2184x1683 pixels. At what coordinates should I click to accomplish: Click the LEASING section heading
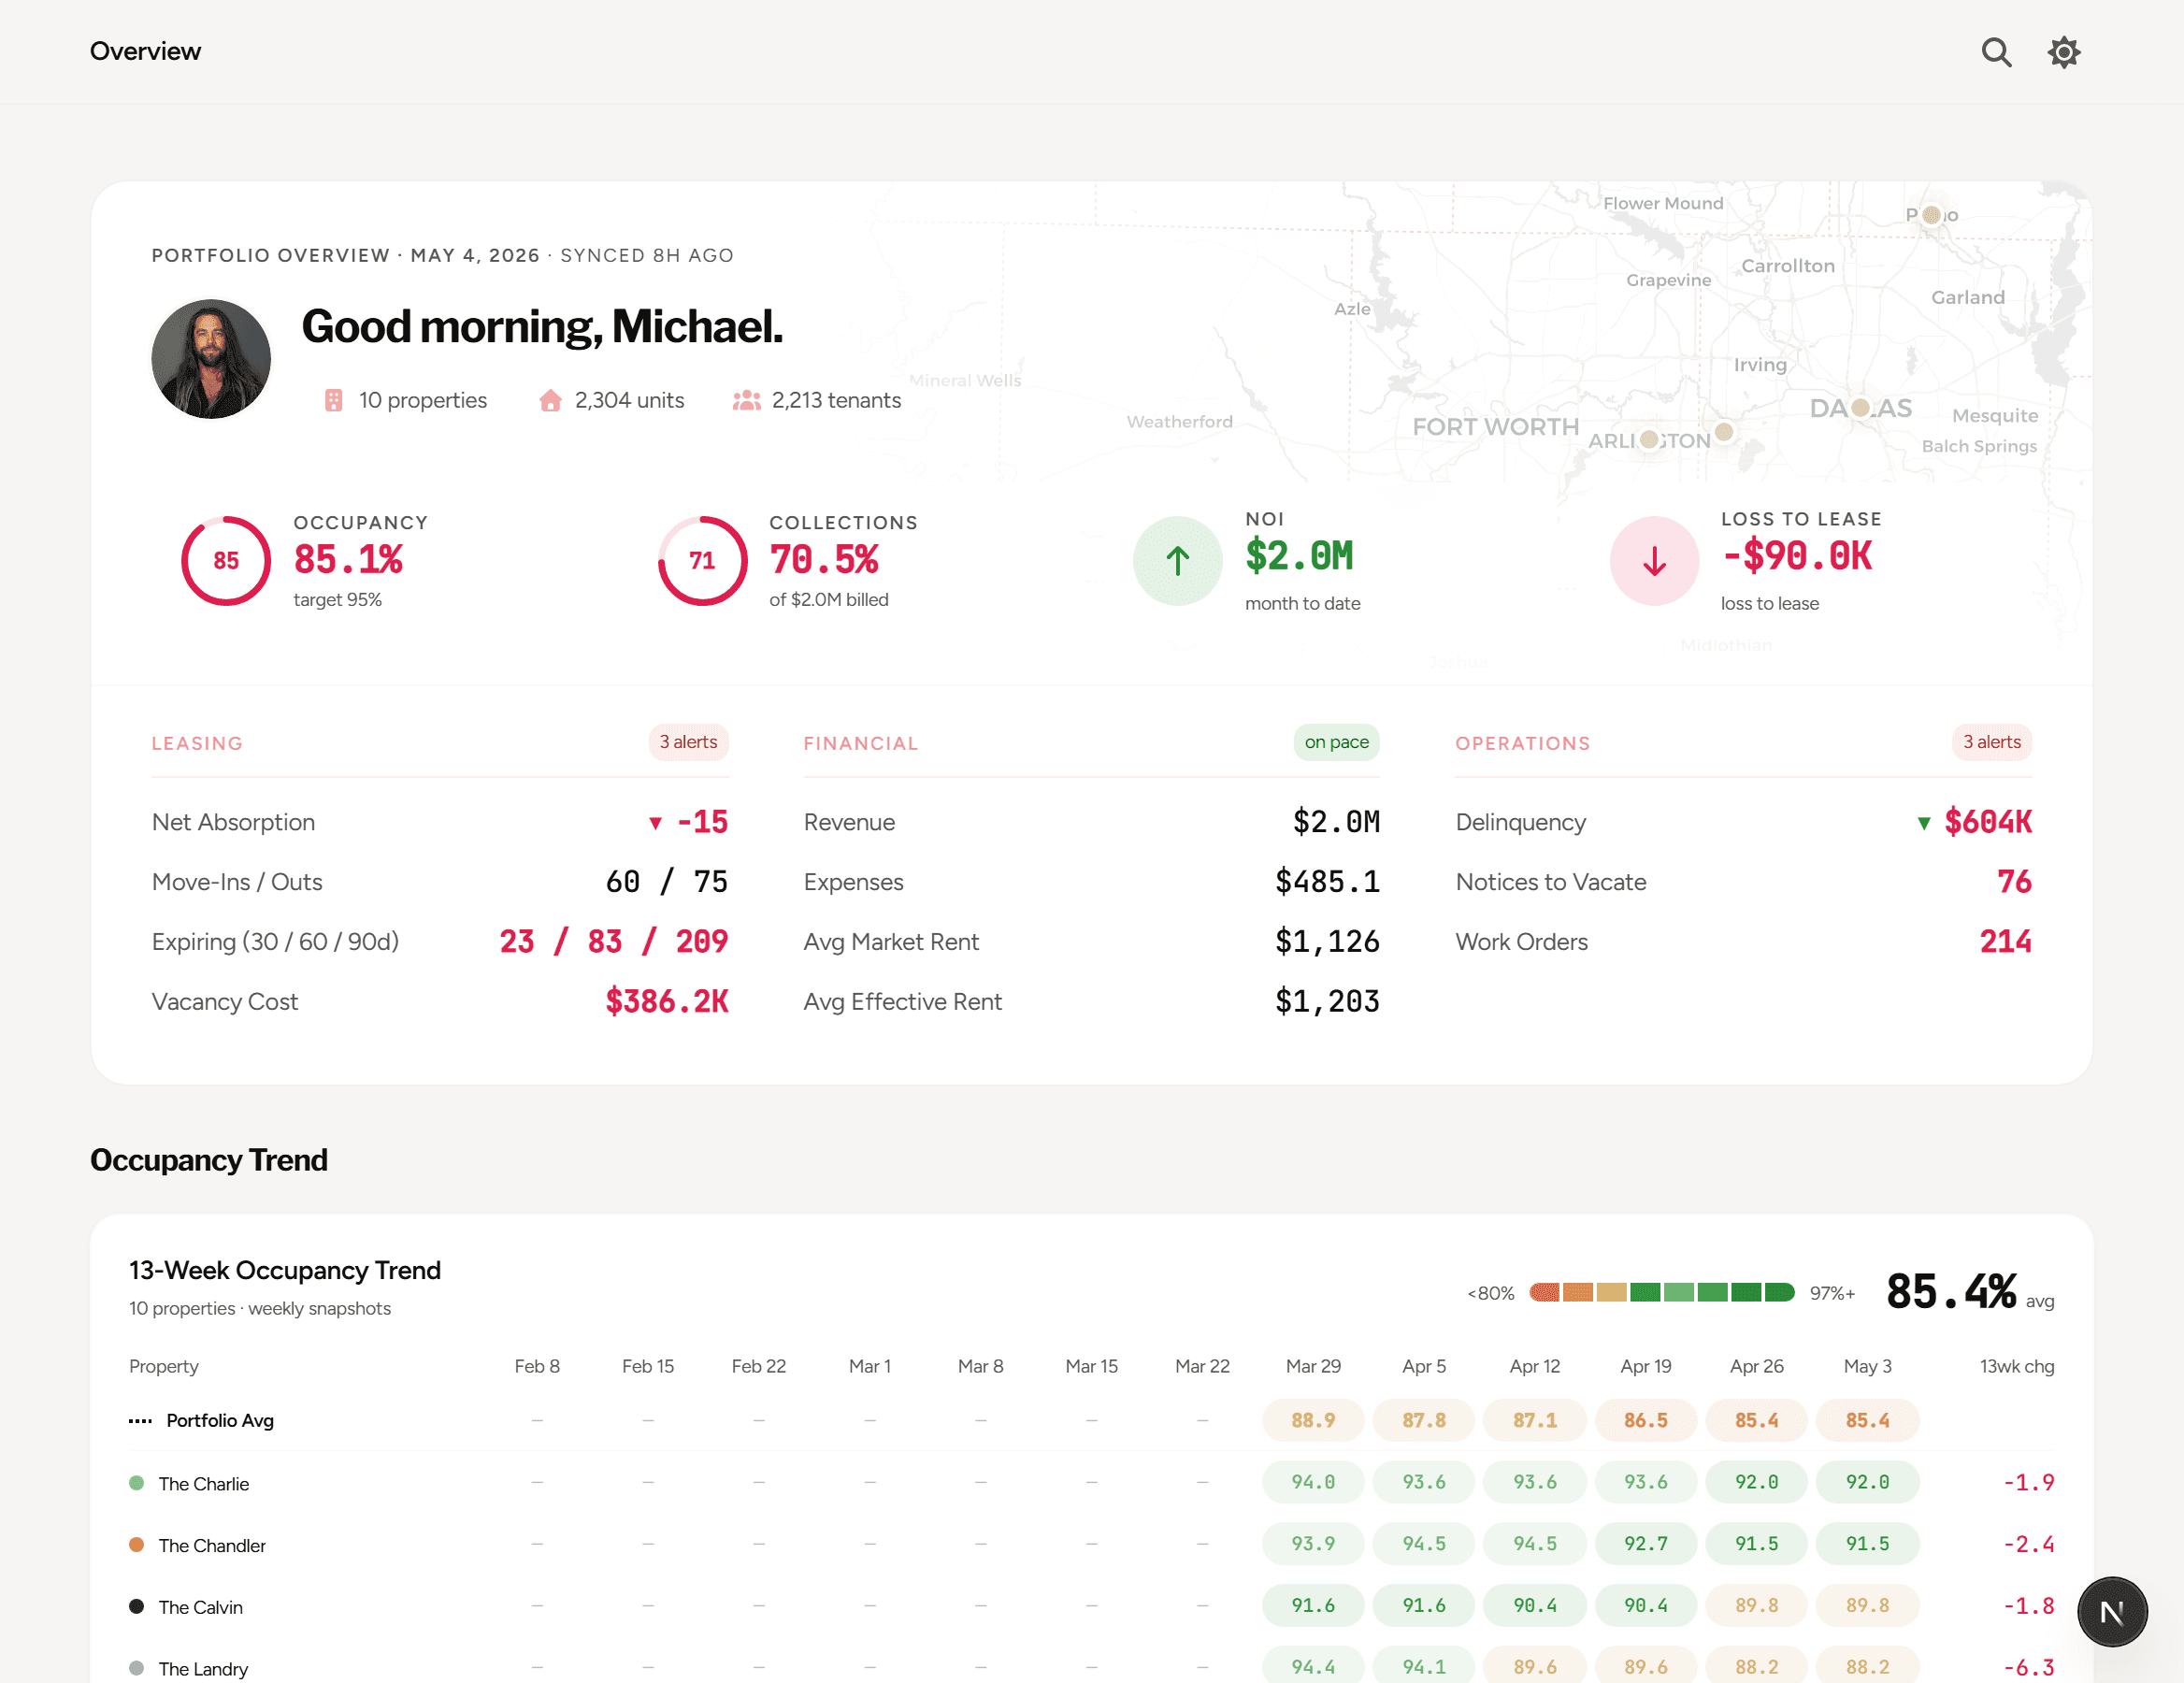pyautogui.click(x=197, y=743)
